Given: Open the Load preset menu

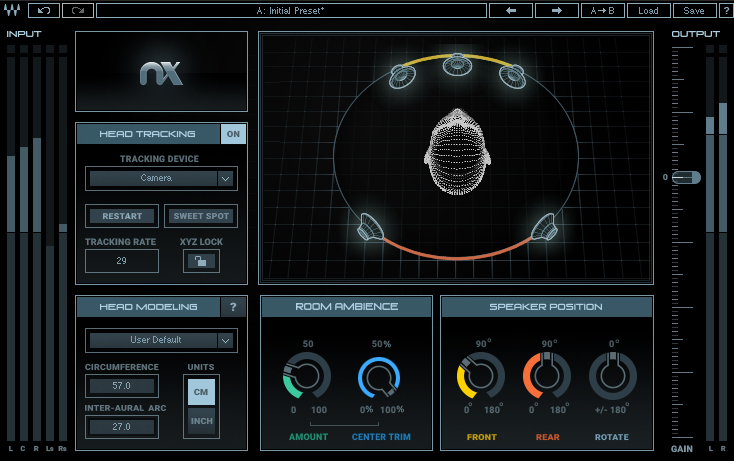Looking at the screenshot, I should click(x=648, y=10).
